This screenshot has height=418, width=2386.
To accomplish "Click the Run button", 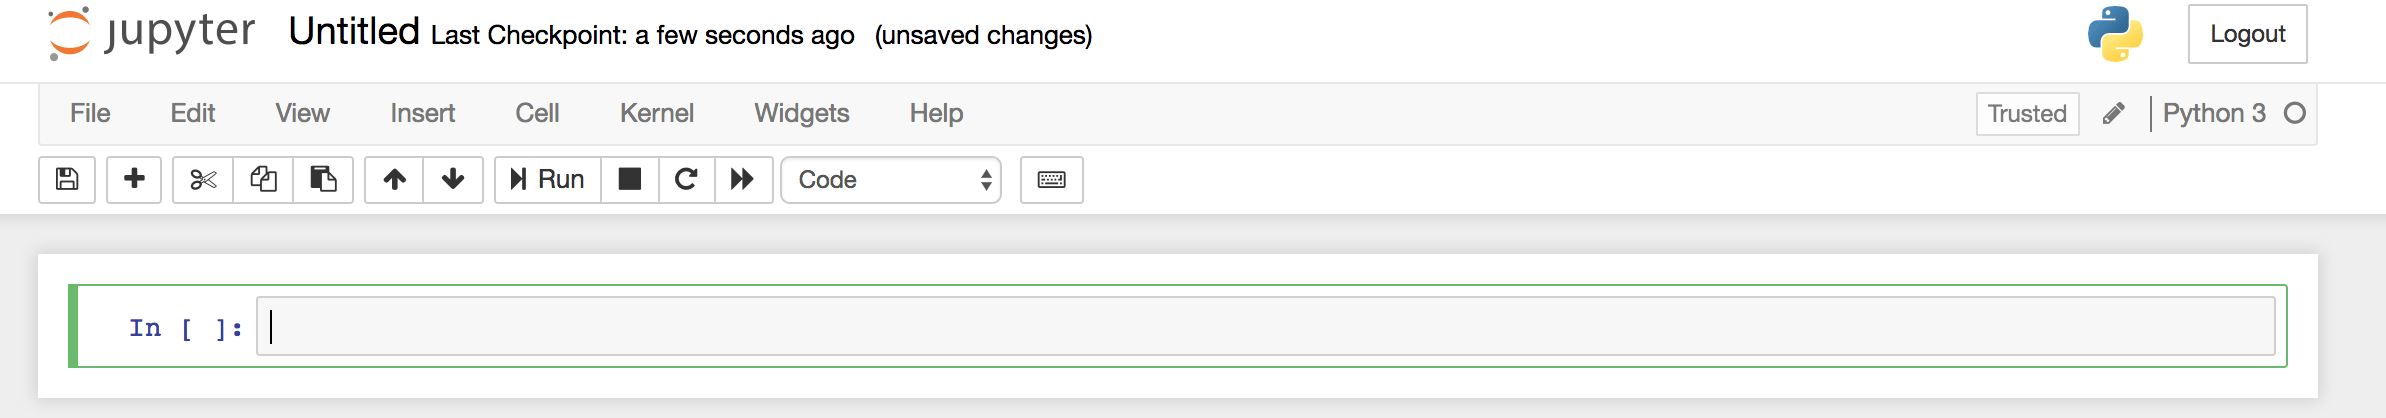I will (x=548, y=180).
